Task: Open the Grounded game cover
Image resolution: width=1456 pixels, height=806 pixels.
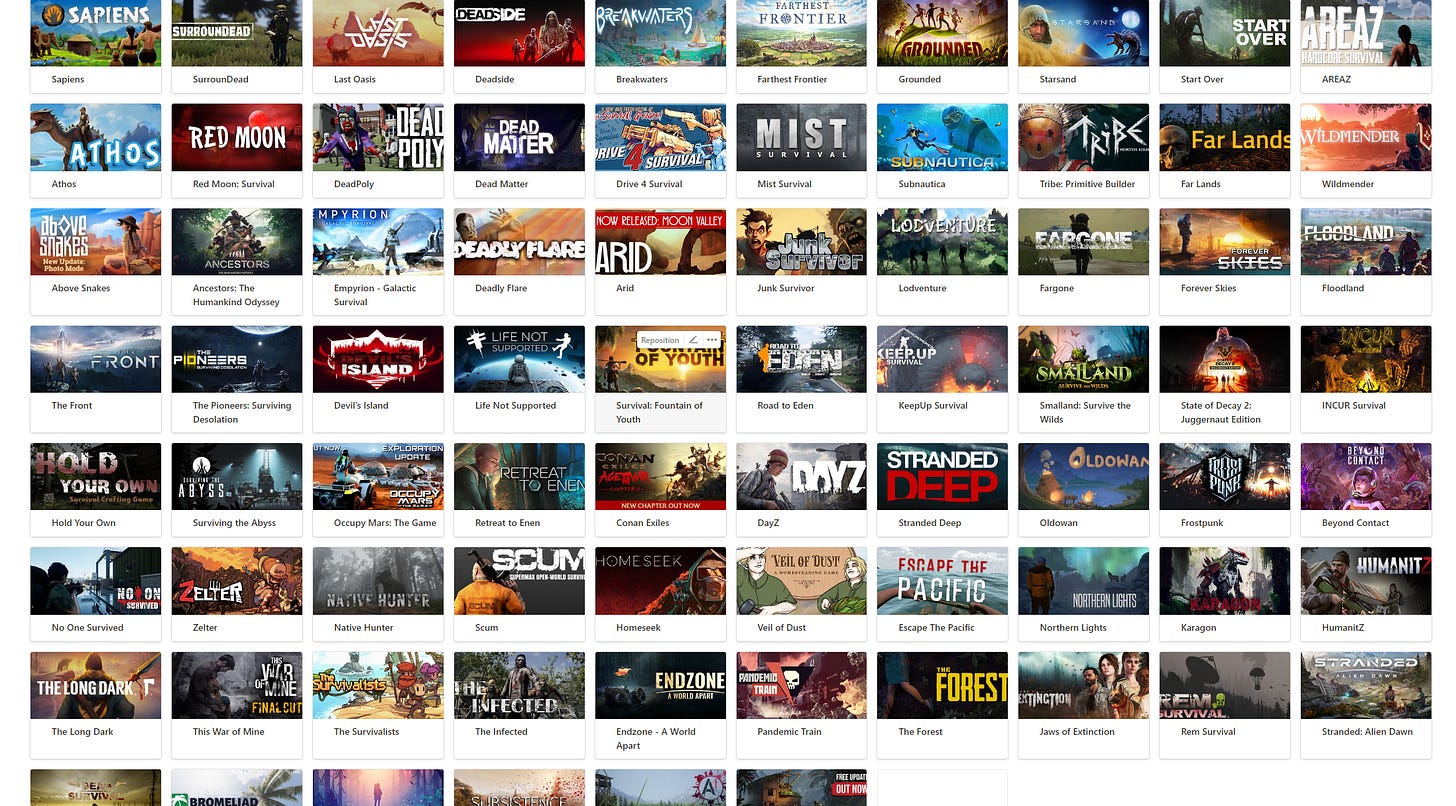Action: click(x=943, y=33)
